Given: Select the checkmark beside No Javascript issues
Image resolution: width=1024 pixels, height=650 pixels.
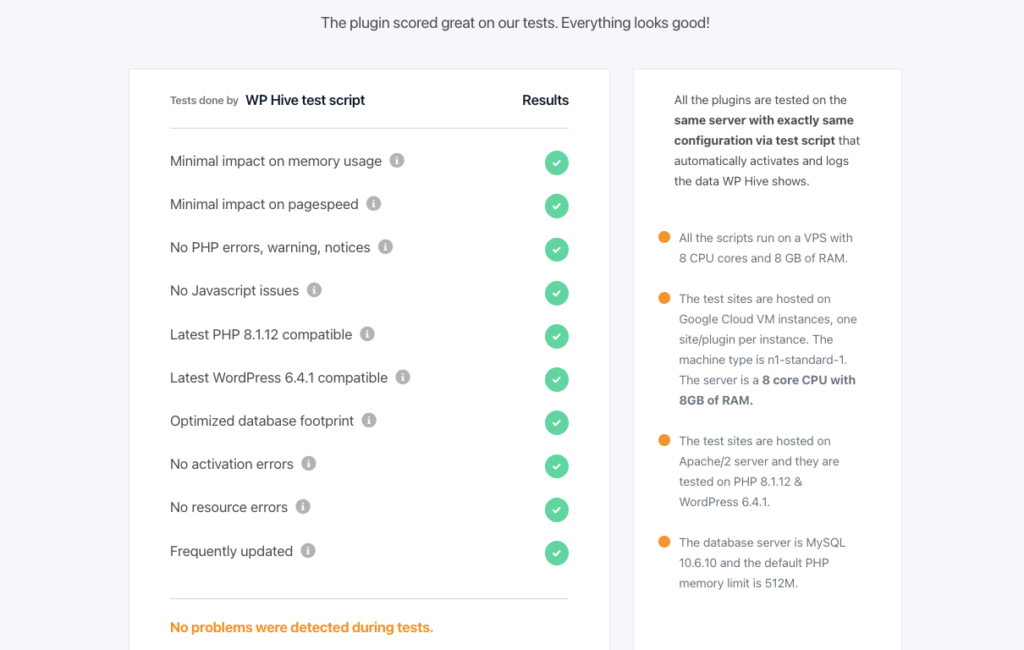Looking at the screenshot, I should [x=557, y=292].
